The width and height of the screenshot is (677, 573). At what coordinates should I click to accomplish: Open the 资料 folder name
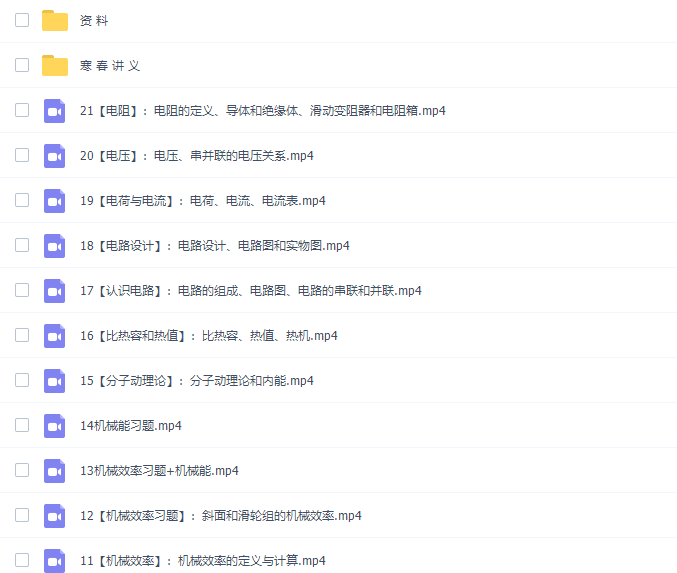pos(94,21)
